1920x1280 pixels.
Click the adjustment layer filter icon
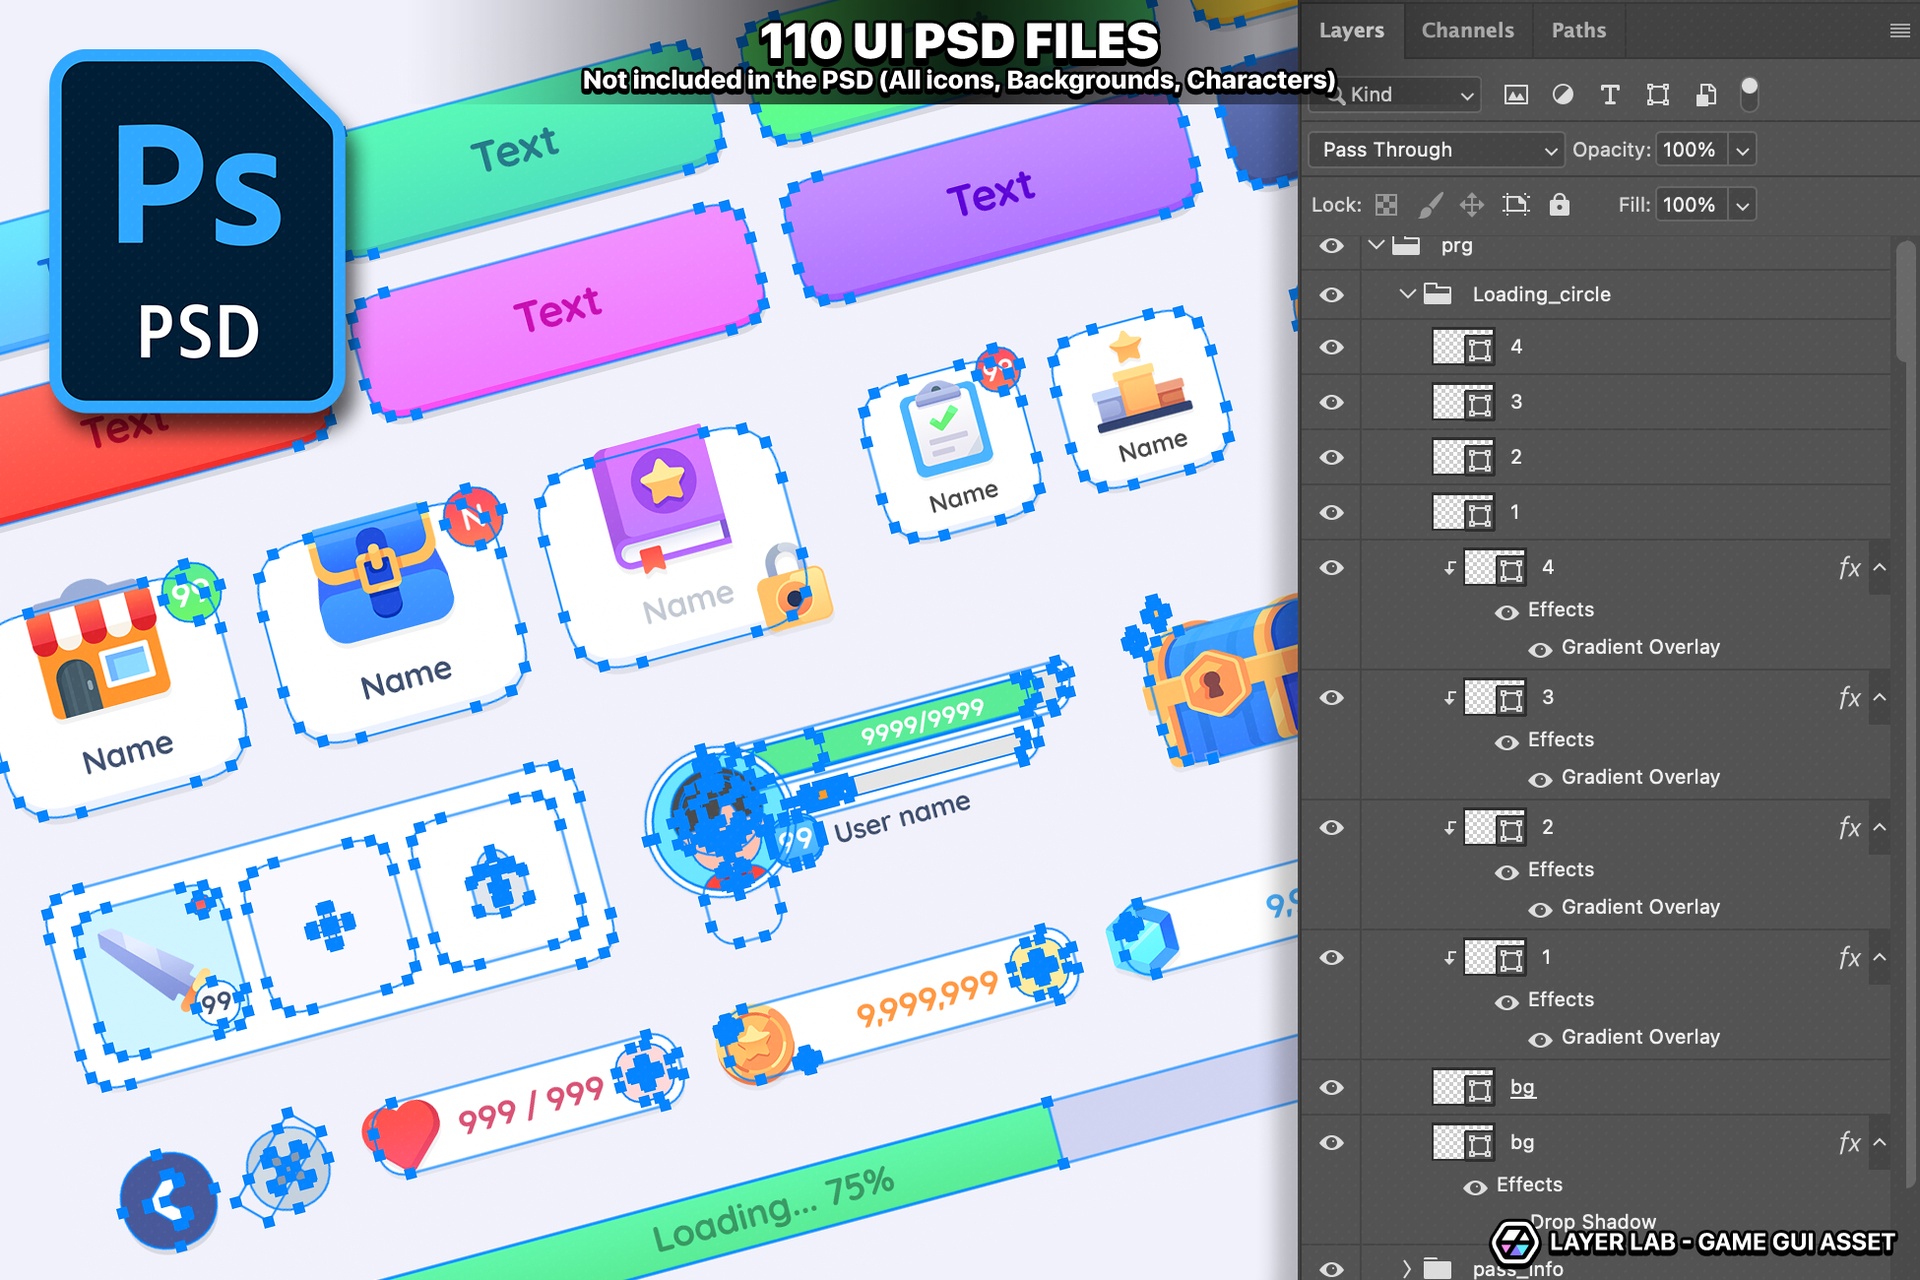(x=1562, y=95)
